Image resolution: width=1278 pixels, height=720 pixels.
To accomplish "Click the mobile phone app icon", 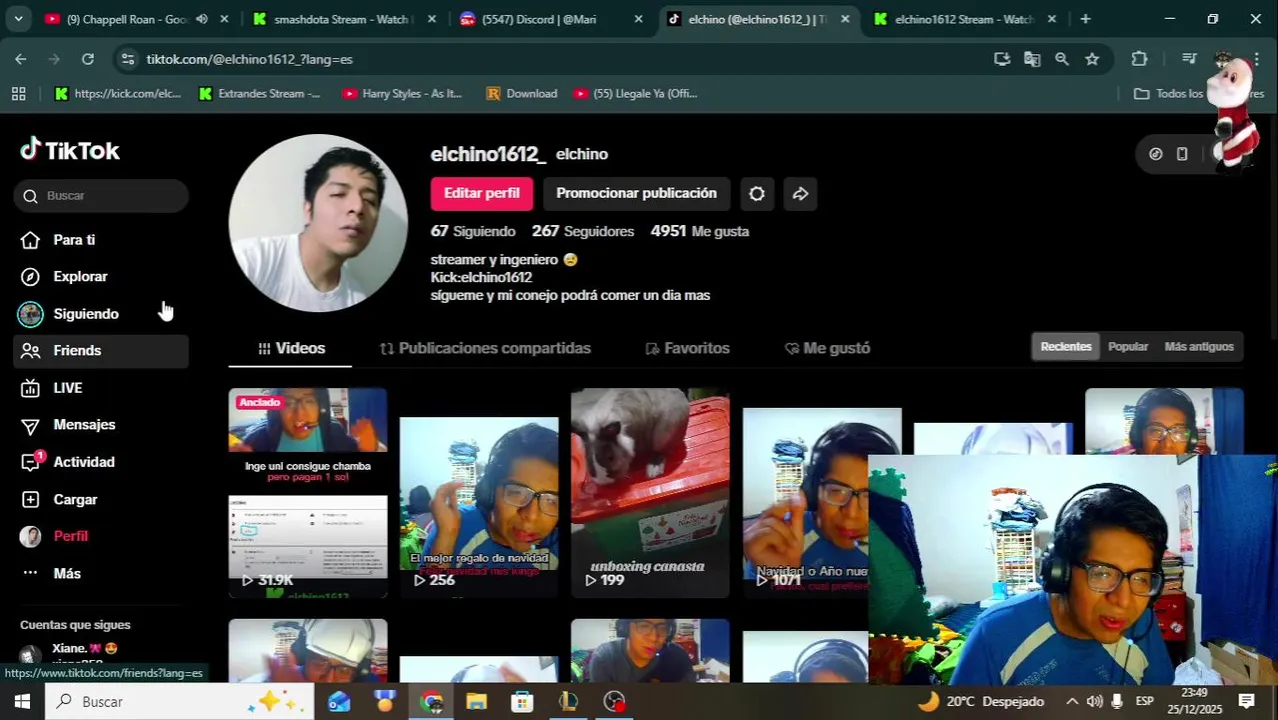I will 1182,154.
